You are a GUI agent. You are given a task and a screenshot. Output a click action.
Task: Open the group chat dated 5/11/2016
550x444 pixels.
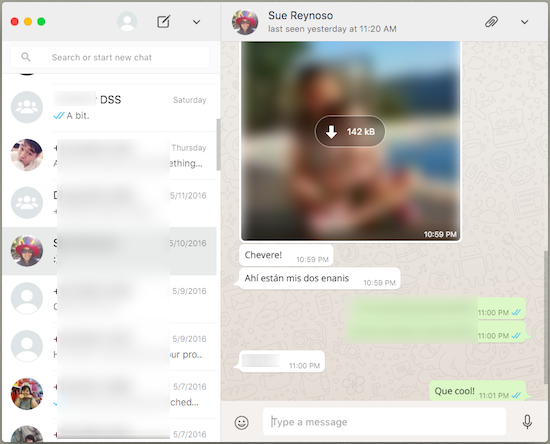[109, 203]
